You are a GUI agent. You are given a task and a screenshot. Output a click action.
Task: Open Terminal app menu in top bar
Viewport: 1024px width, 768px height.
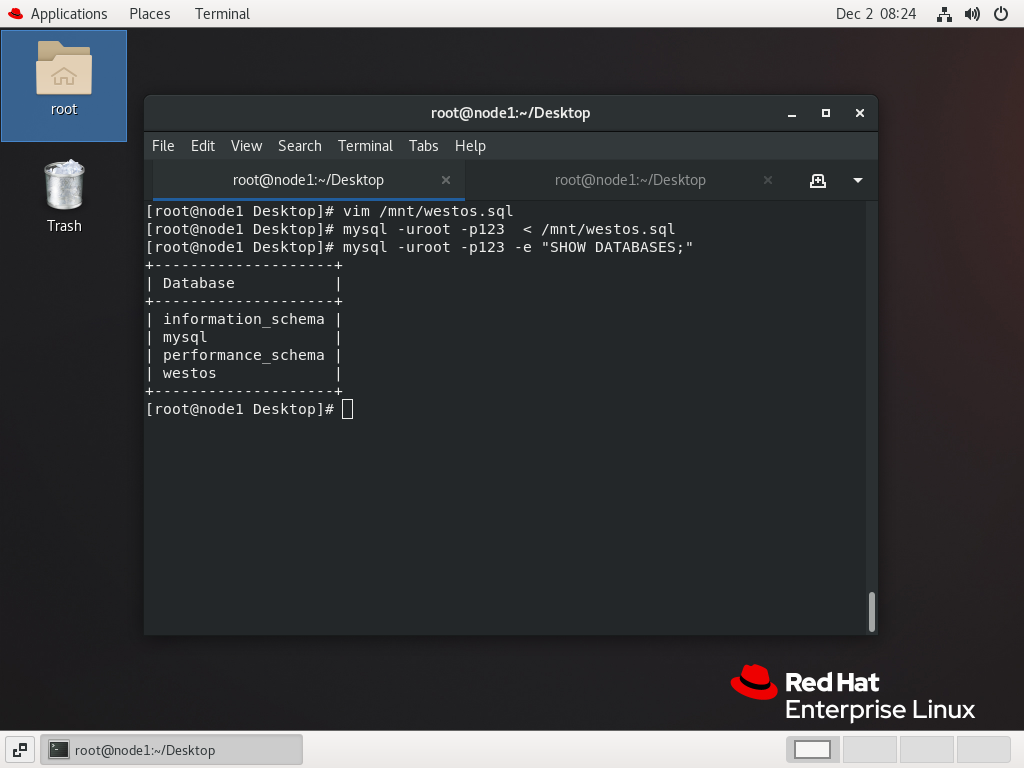coord(222,14)
